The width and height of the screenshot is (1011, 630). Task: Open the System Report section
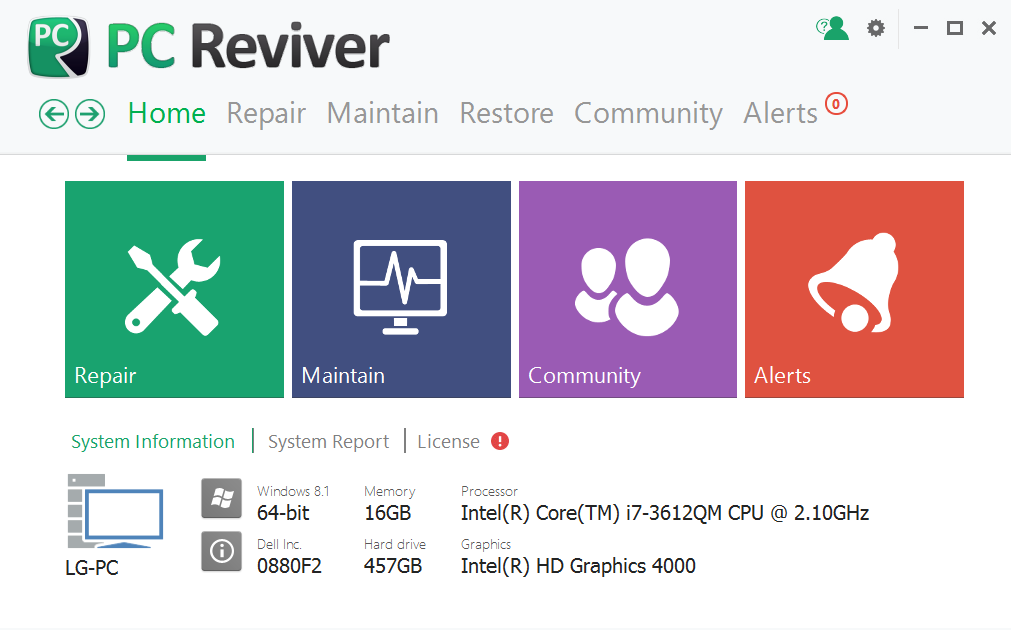(329, 442)
